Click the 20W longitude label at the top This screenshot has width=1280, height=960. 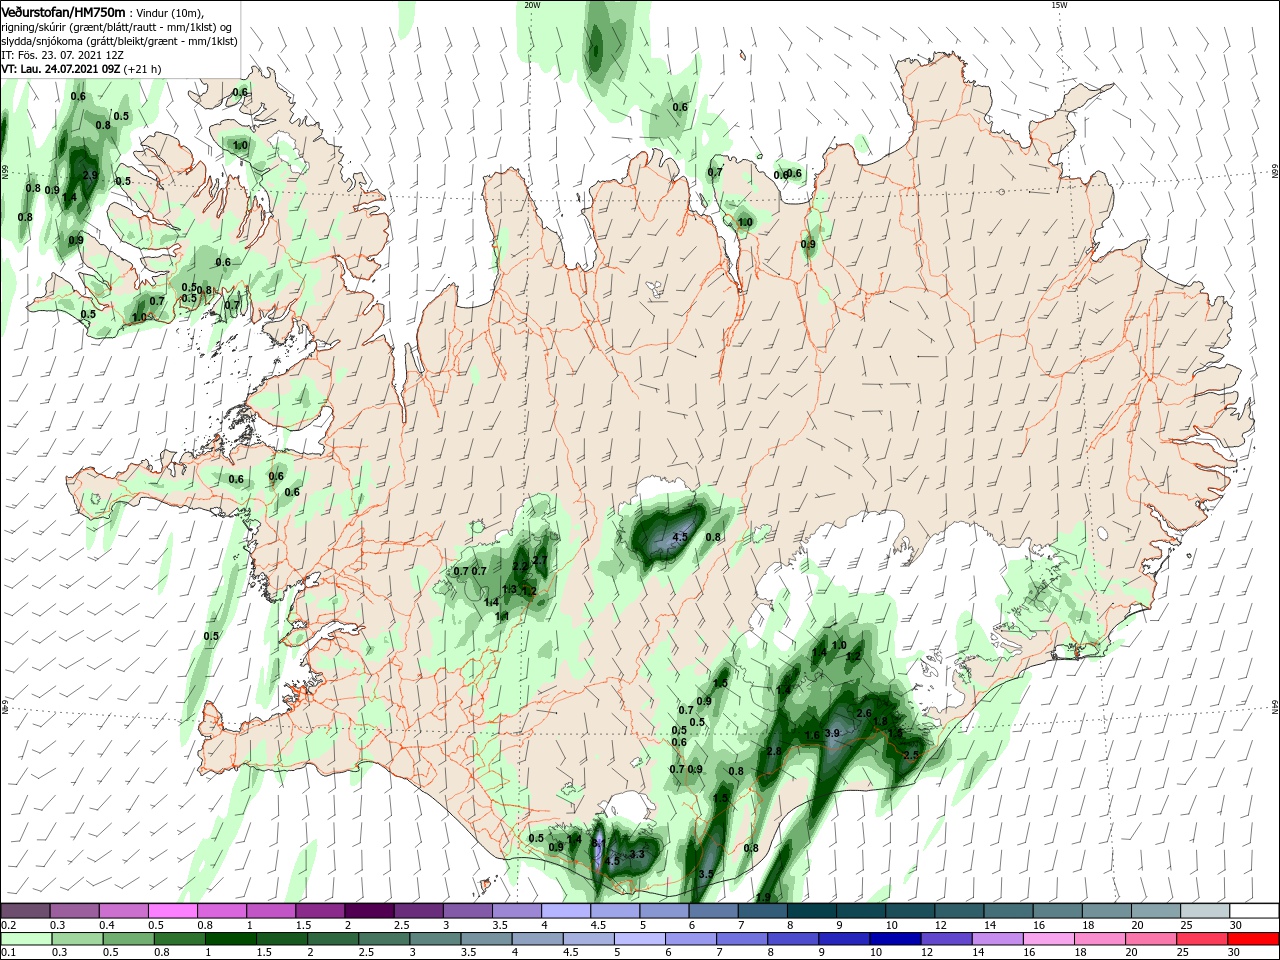point(532,5)
